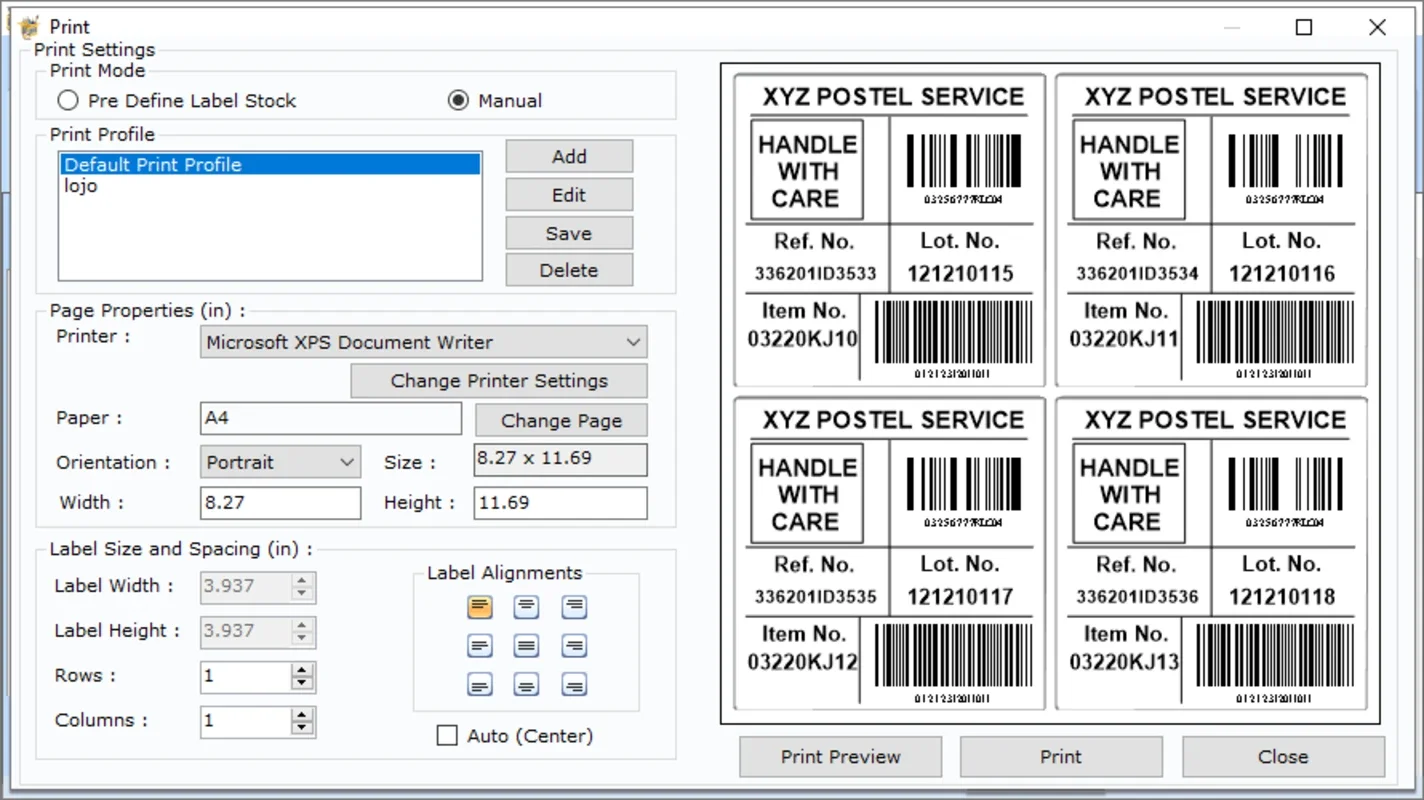Click the Size field 8.27 x 11.69
The height and width of the screenshot is (800, 1424).
[560, 459]
